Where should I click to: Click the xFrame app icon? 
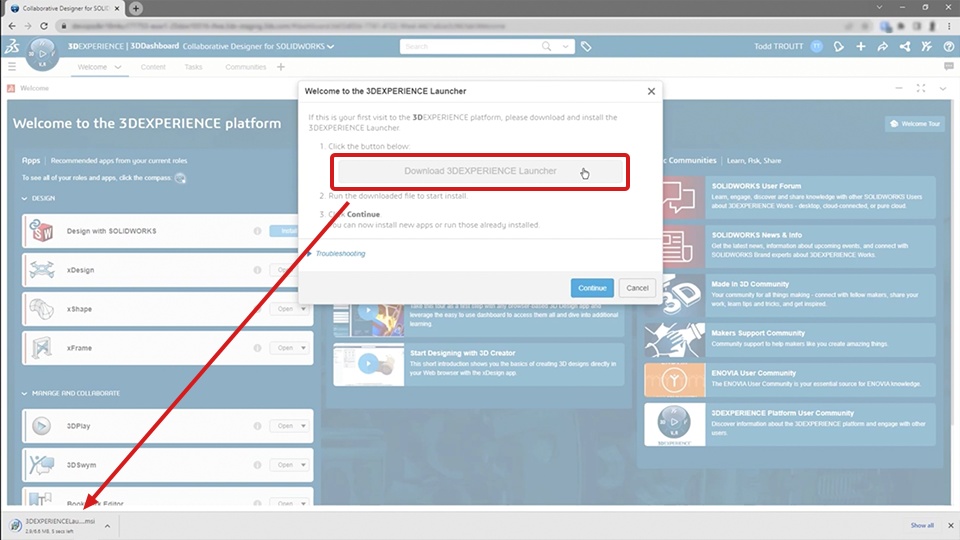tap(42, 348)
